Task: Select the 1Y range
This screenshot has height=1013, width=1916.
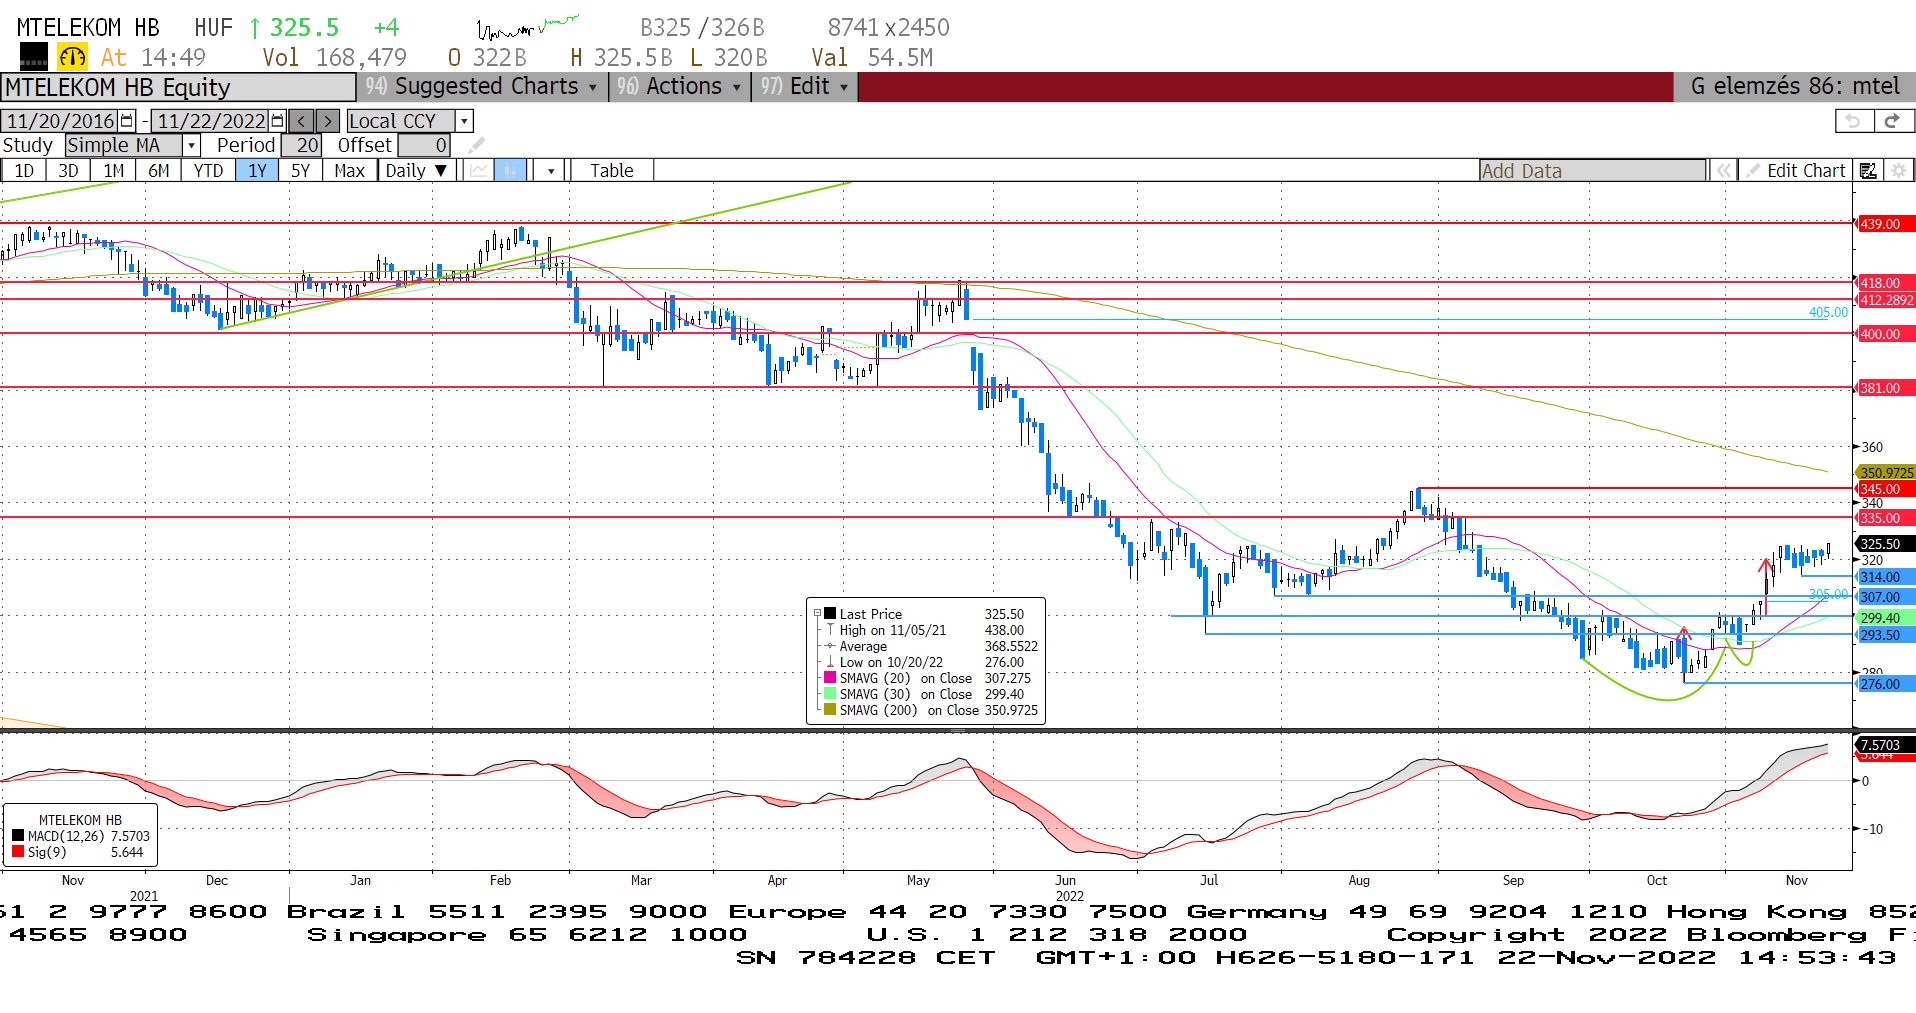Action: click(x=258, y=171)
